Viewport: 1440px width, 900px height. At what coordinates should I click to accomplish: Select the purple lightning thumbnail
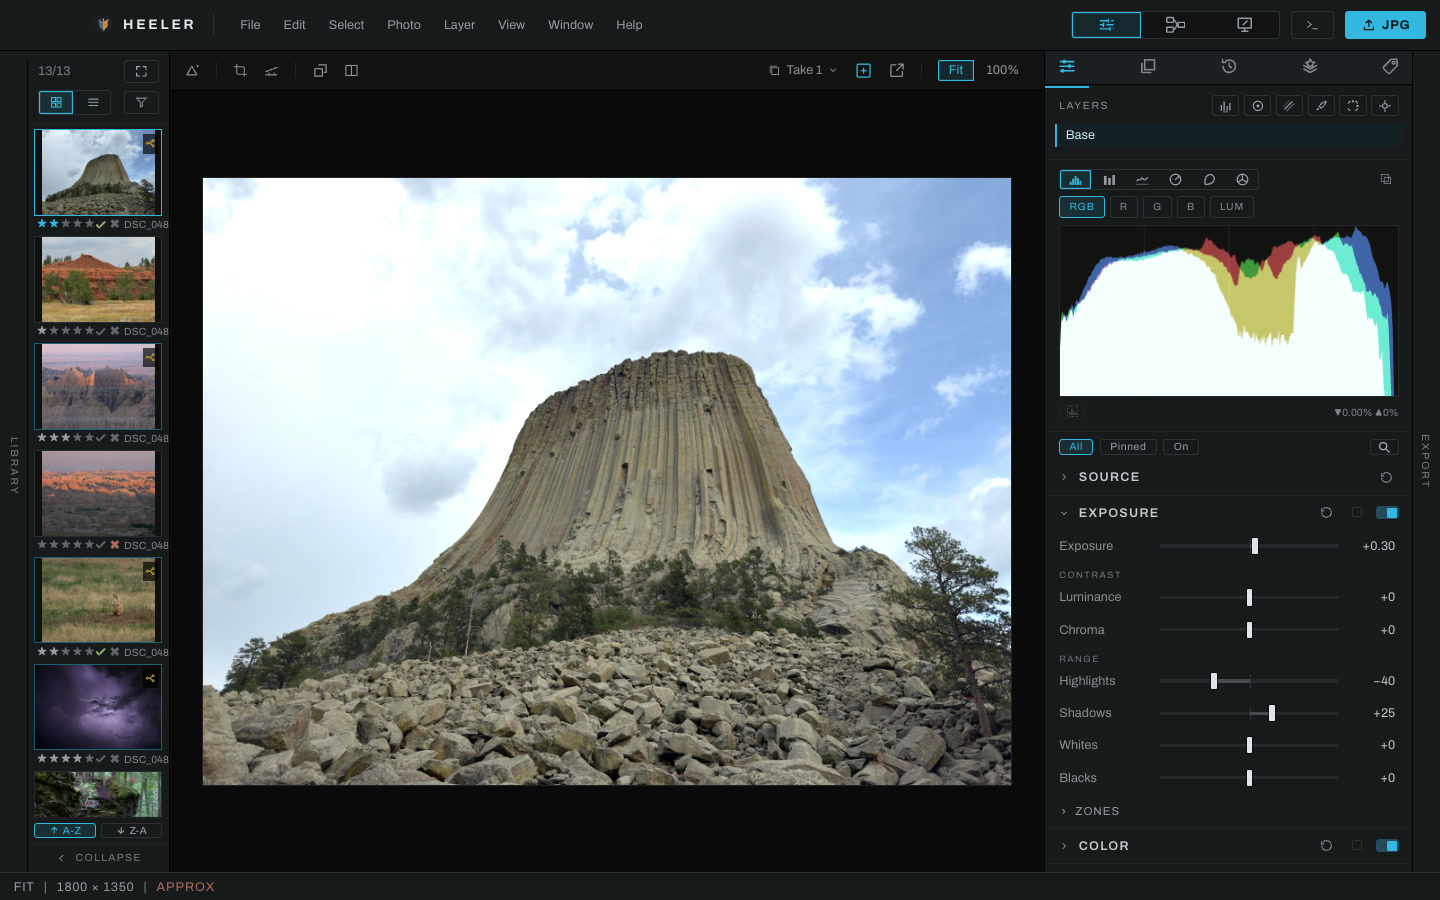point(98,707)
